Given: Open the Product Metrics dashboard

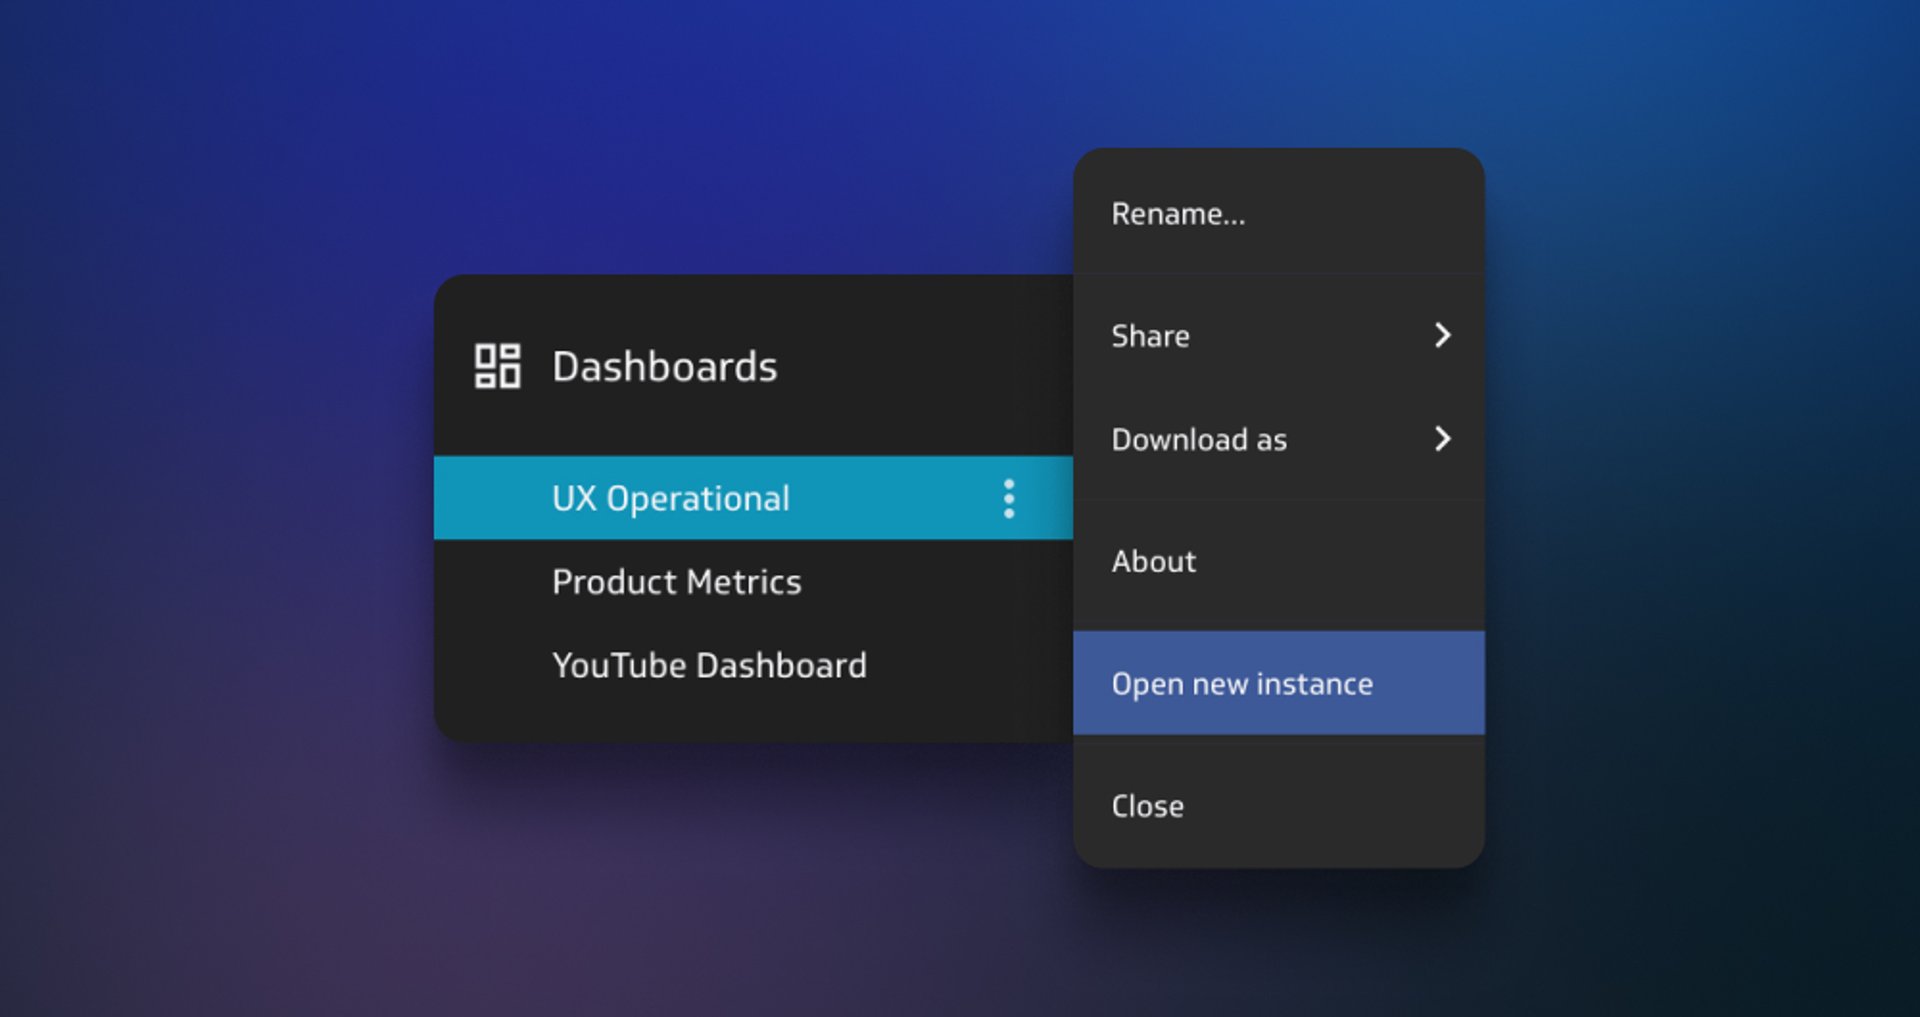Looking at the screenshot, I should click(677, 582).
